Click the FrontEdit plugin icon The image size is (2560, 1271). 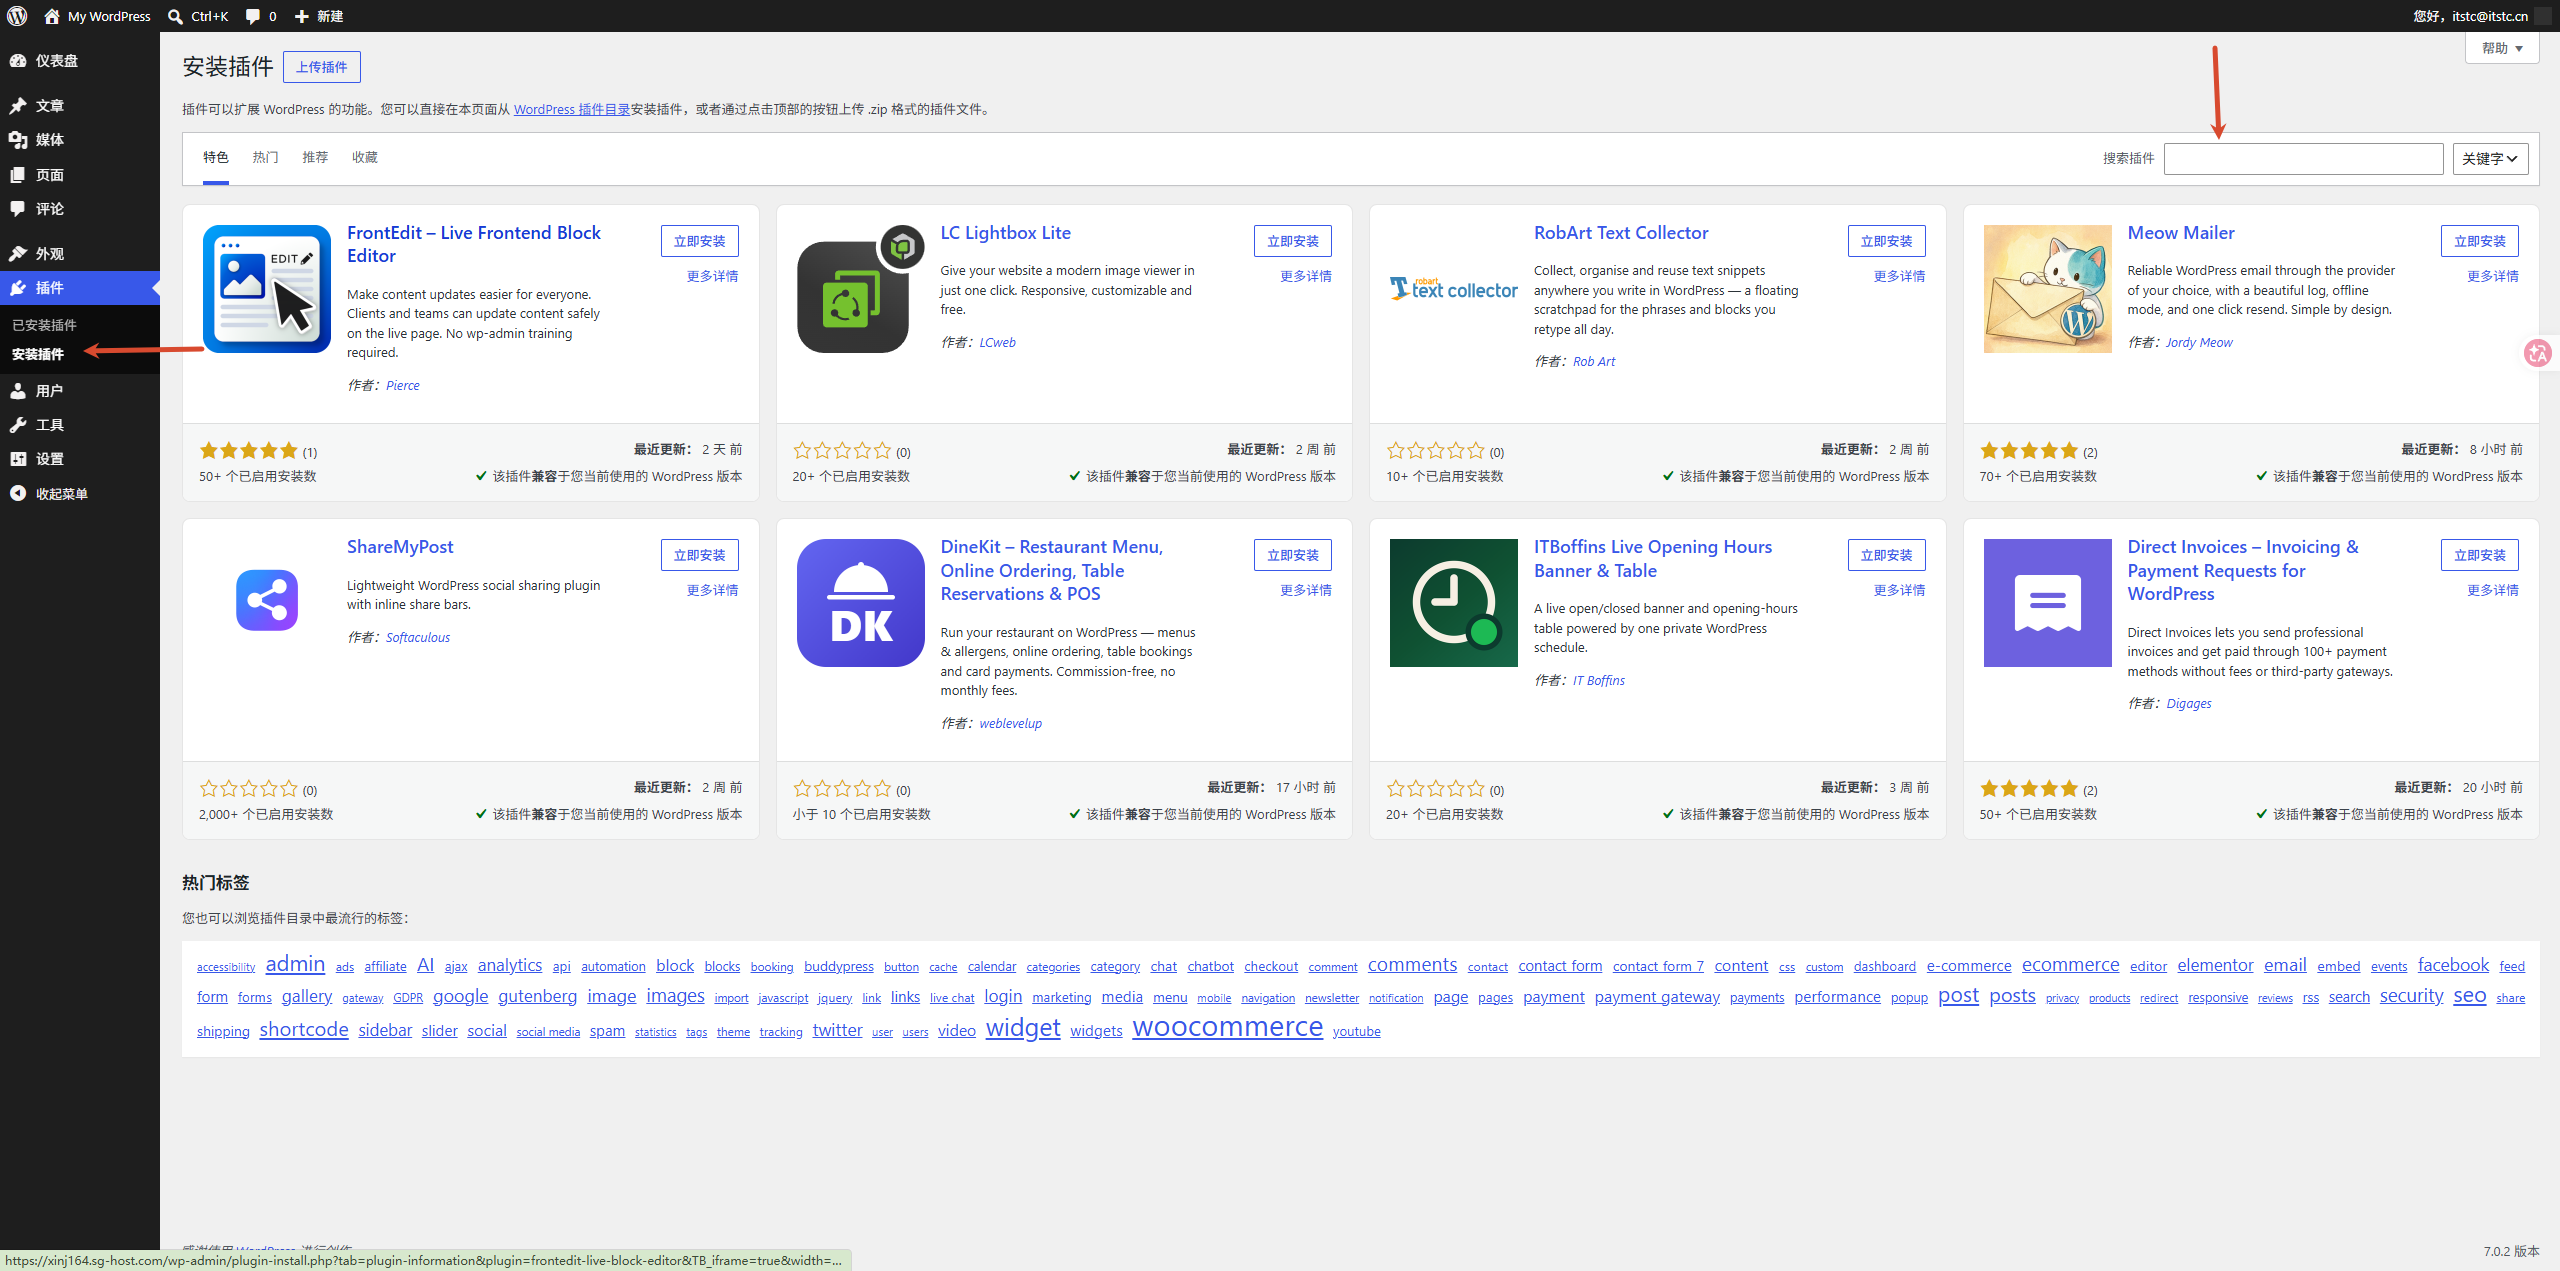(x=267, y=289)
